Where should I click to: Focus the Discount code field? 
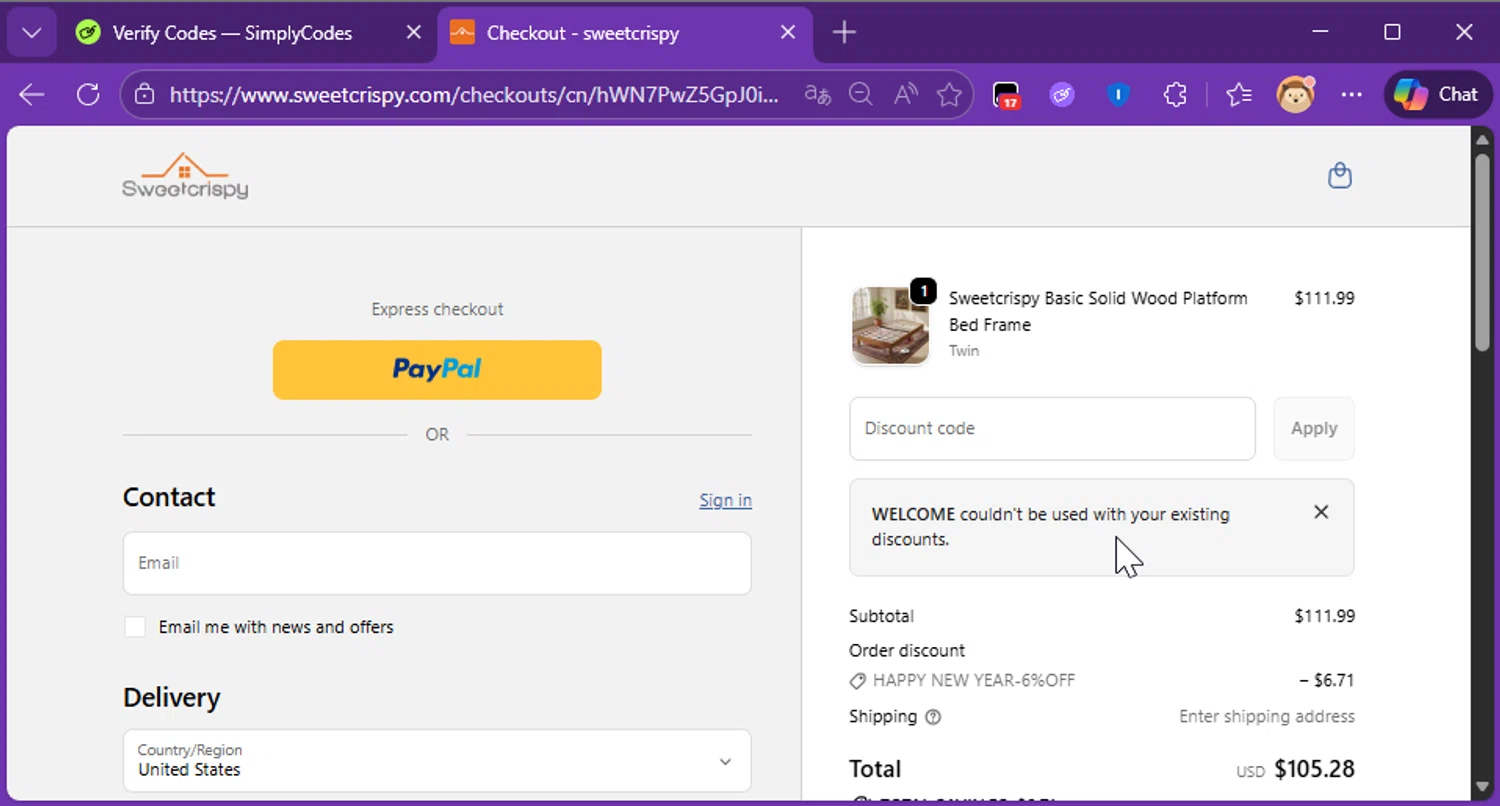pos(1052,429)
